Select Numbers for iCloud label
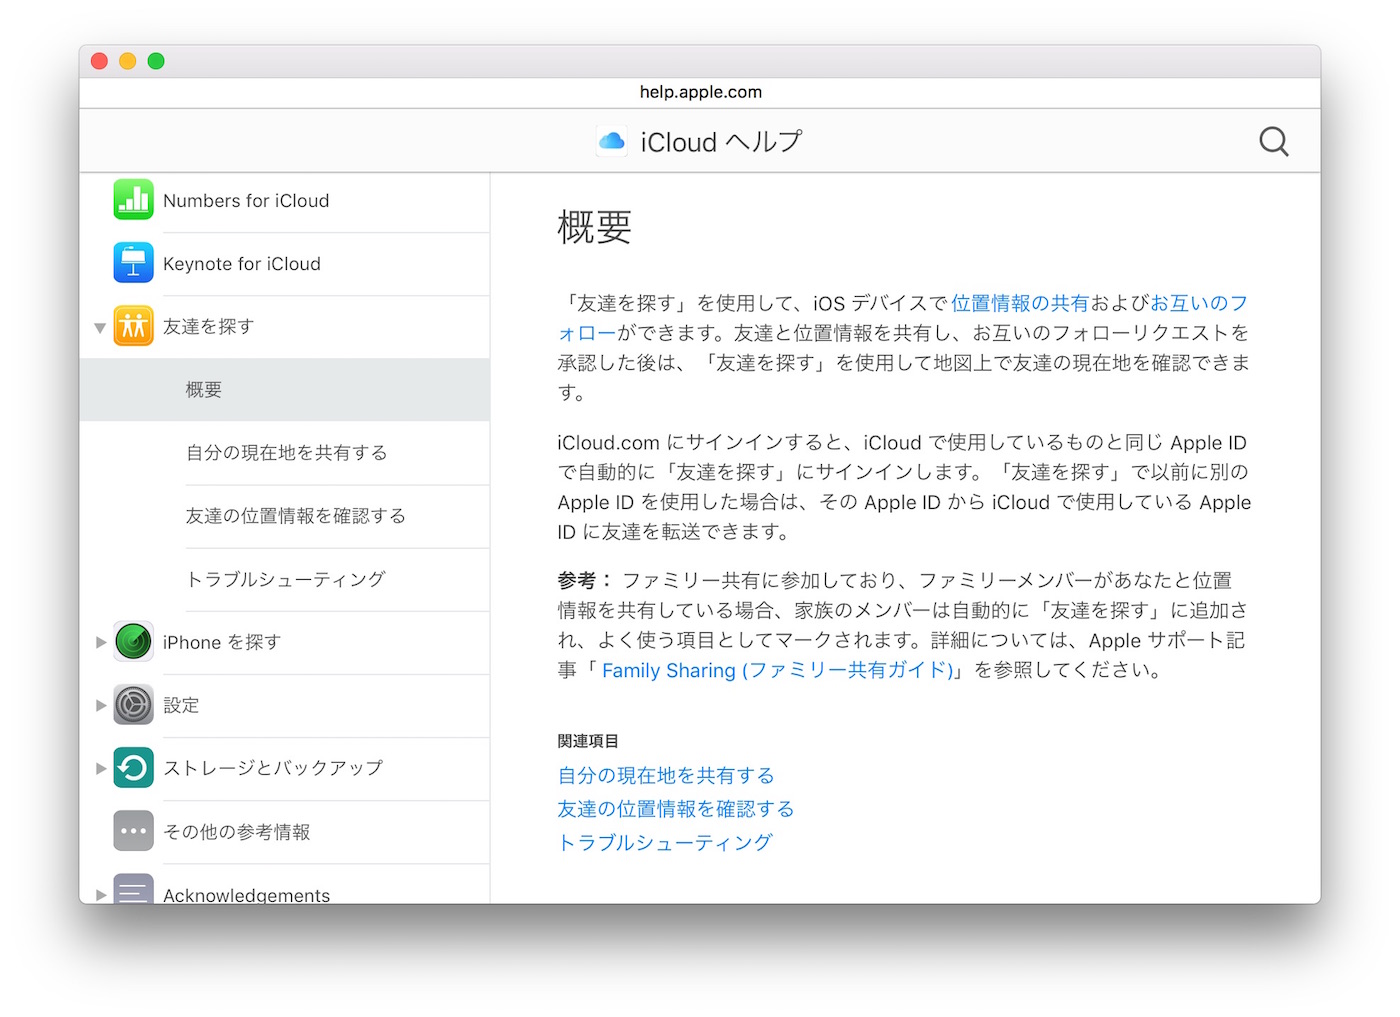Viewport: 1400px width, 1017px height. (x=246, y=201)
